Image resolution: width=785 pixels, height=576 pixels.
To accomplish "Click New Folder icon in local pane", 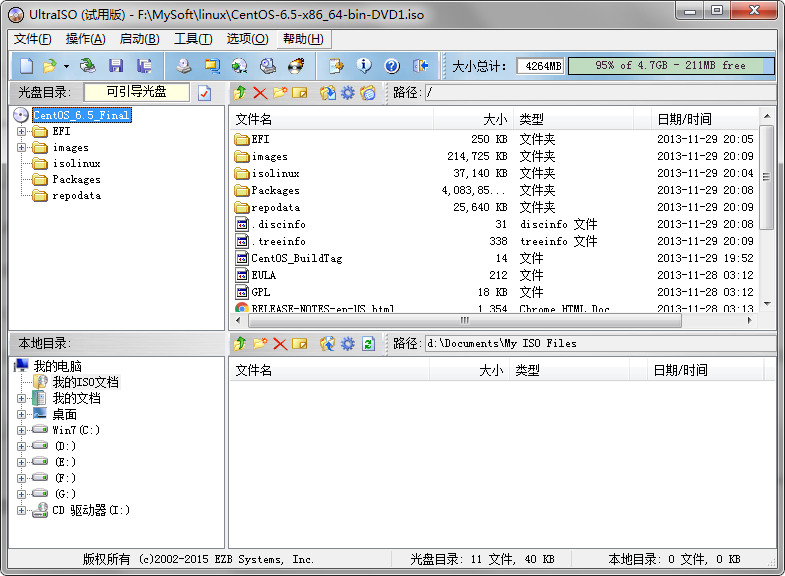I will 260,344.
